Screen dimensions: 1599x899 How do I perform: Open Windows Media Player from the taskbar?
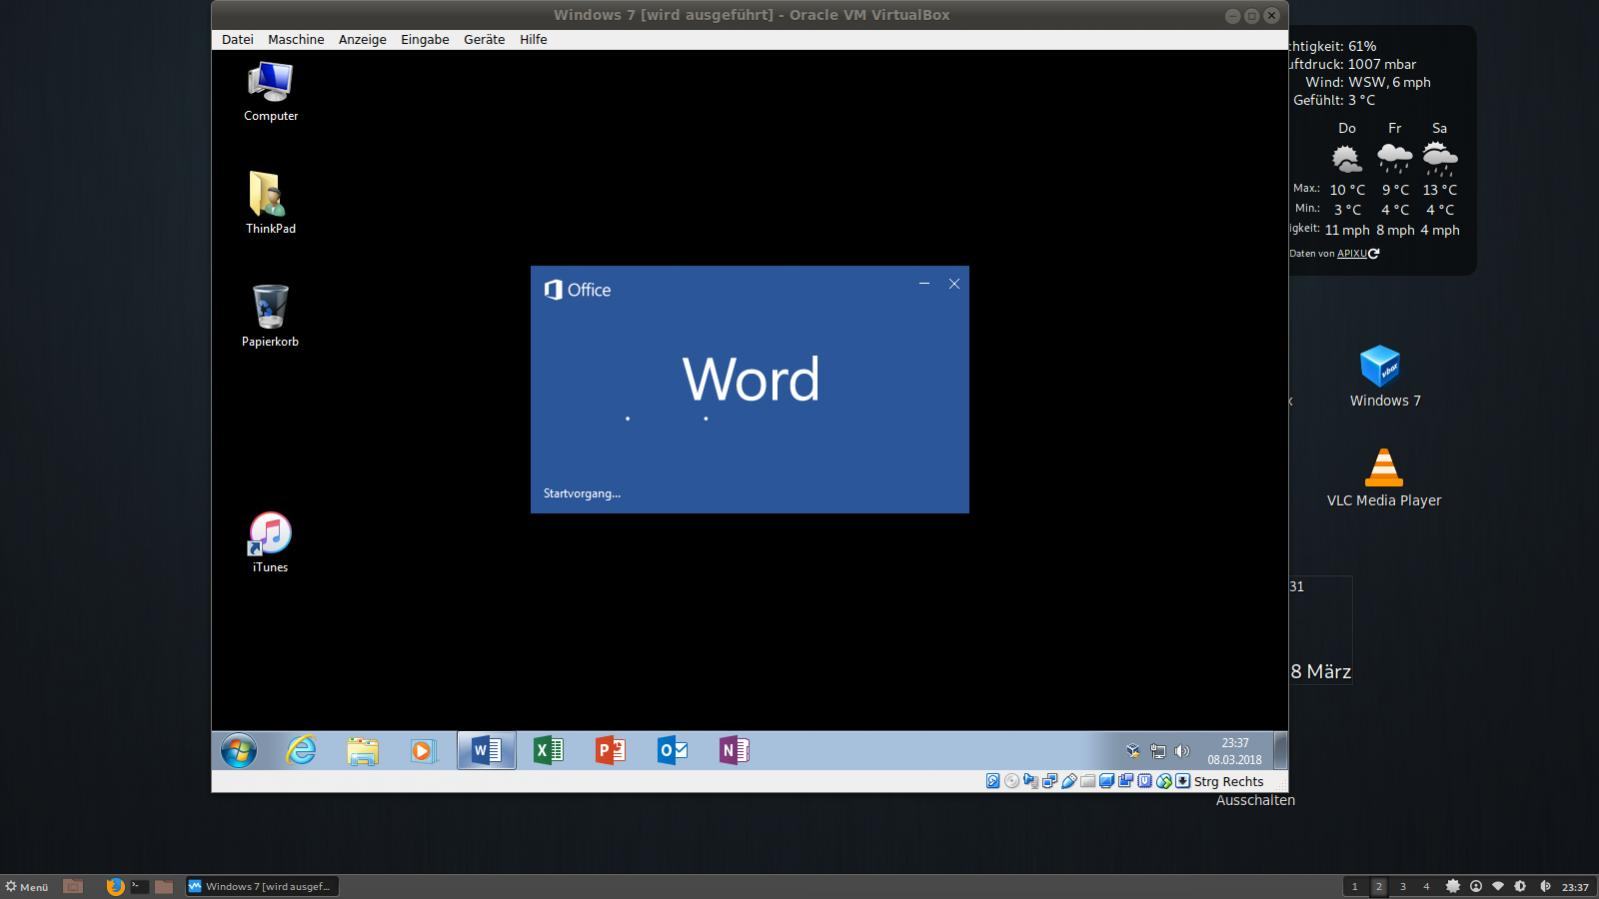tap(423, 750)
